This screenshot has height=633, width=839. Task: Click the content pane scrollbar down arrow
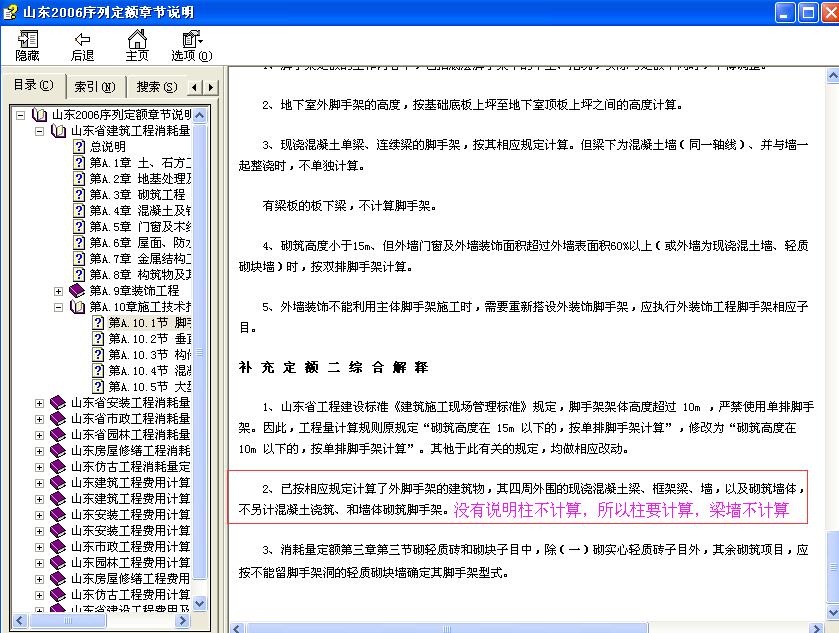[832, 614]
